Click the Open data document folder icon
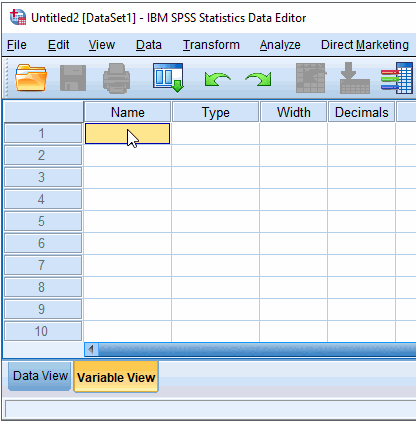 31,78
